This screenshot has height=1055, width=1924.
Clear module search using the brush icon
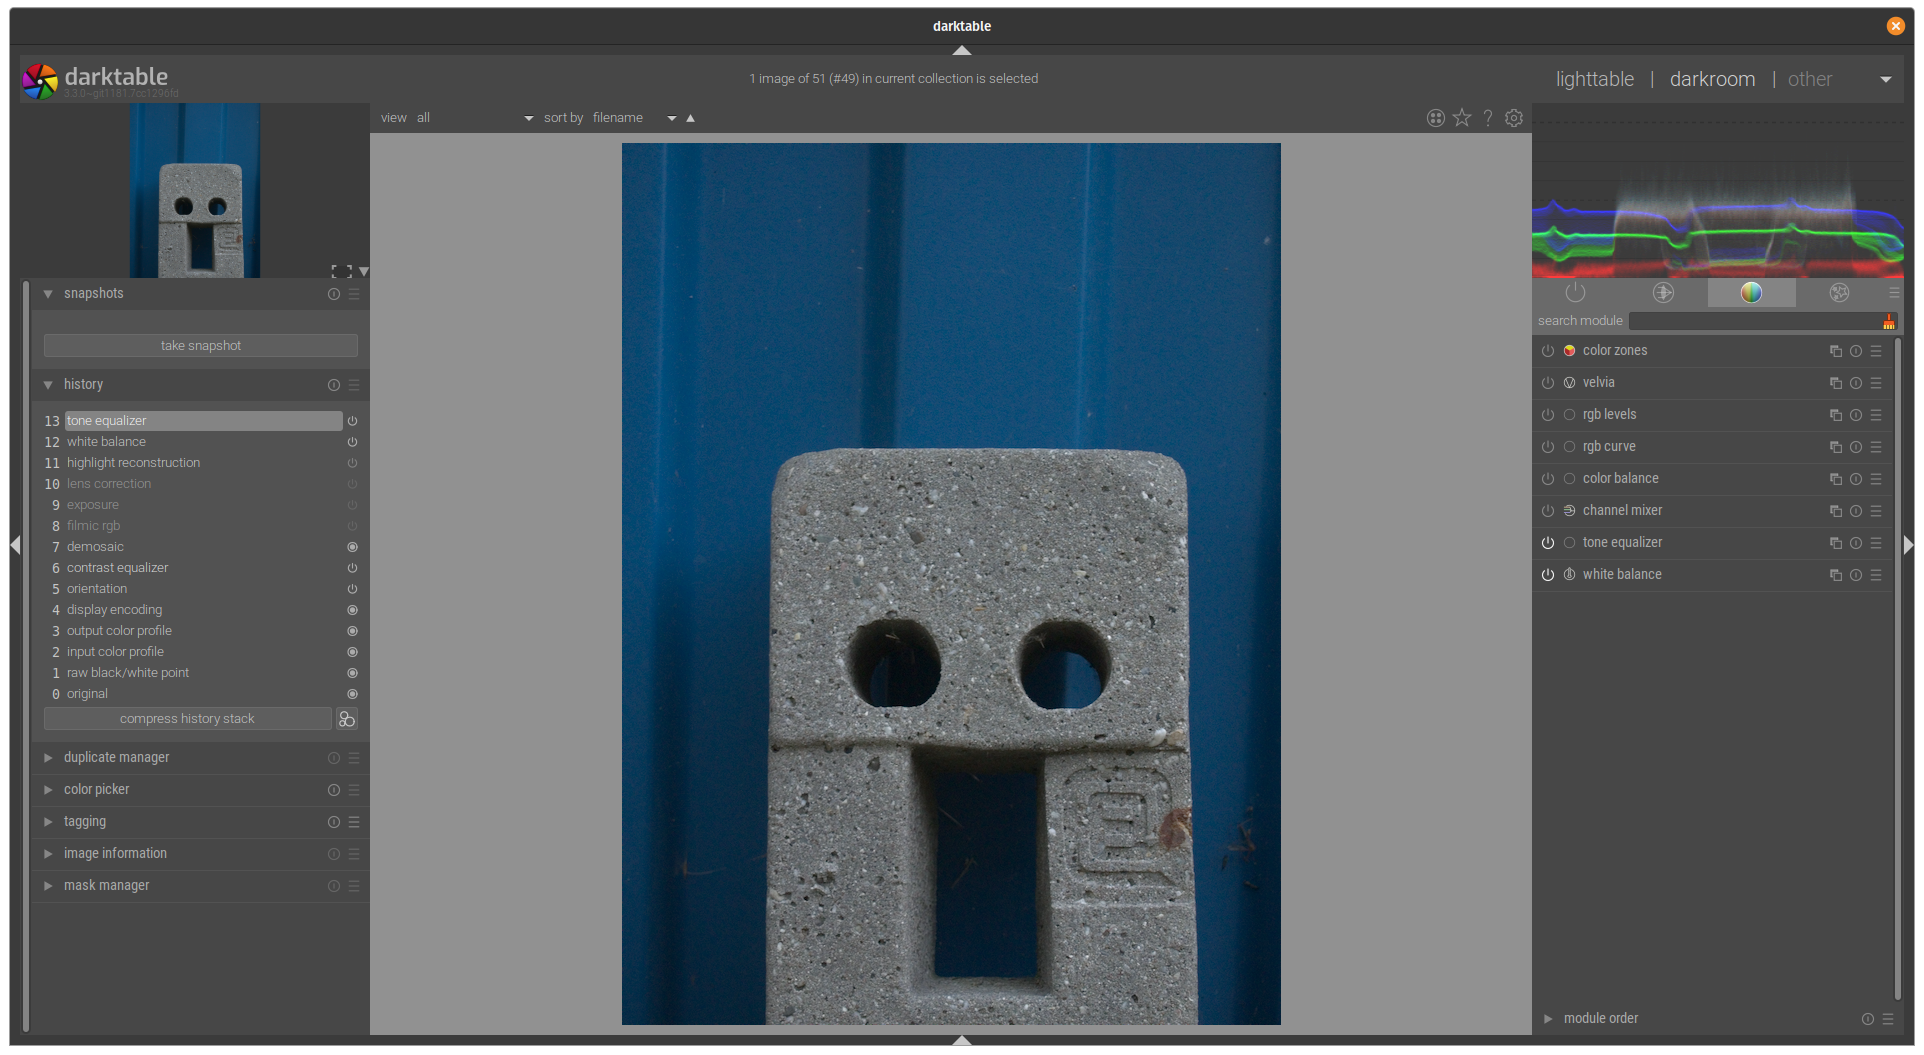[1888, 321]
